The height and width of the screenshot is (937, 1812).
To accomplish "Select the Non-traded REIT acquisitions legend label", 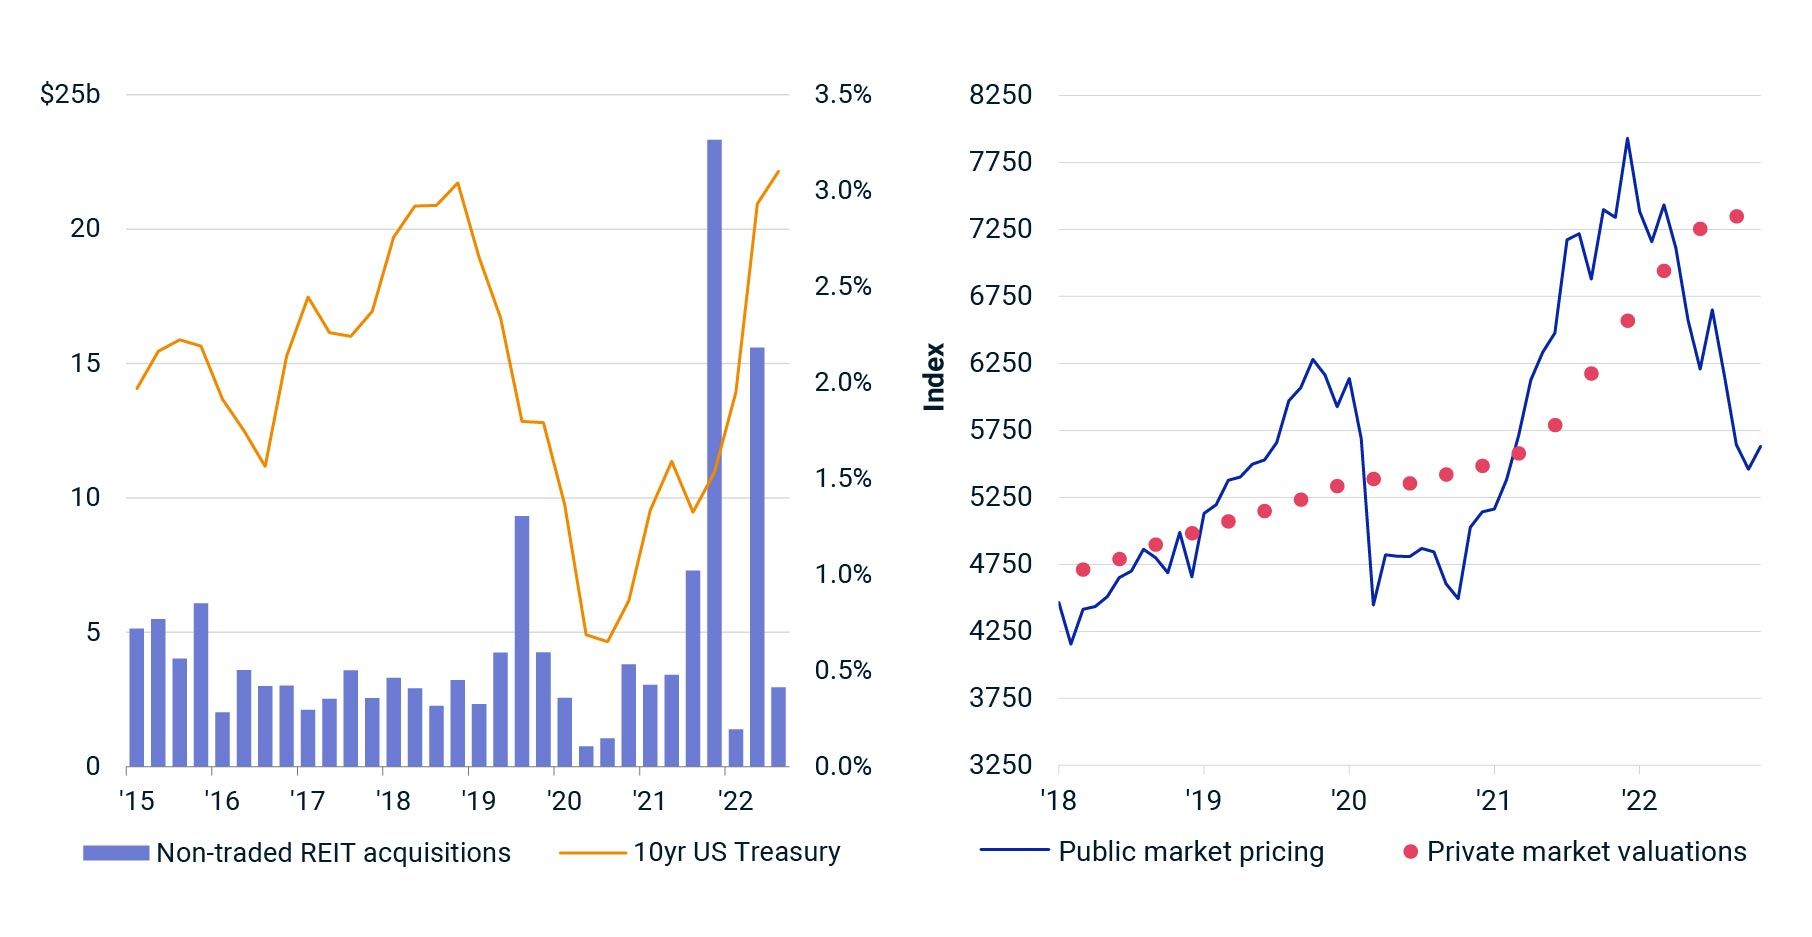I will (333, 853).
